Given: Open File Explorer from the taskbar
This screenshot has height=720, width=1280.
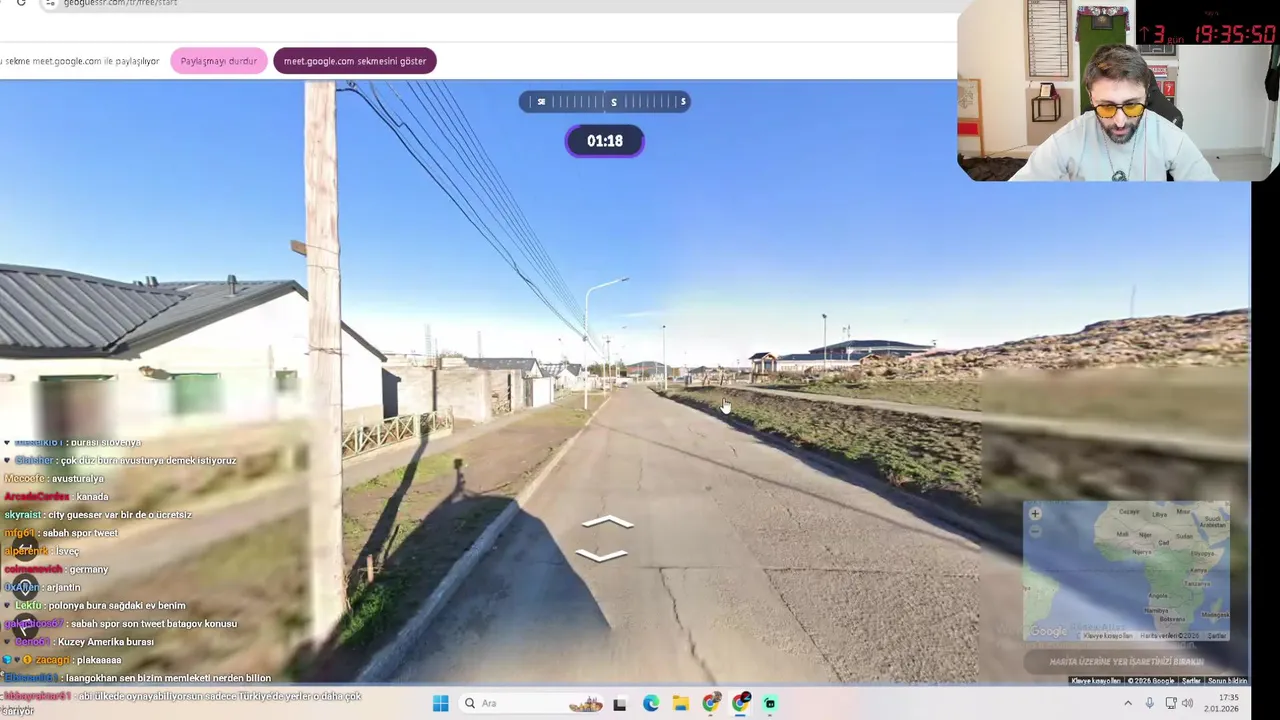Looking at the screenshot, I should [680, 703].
